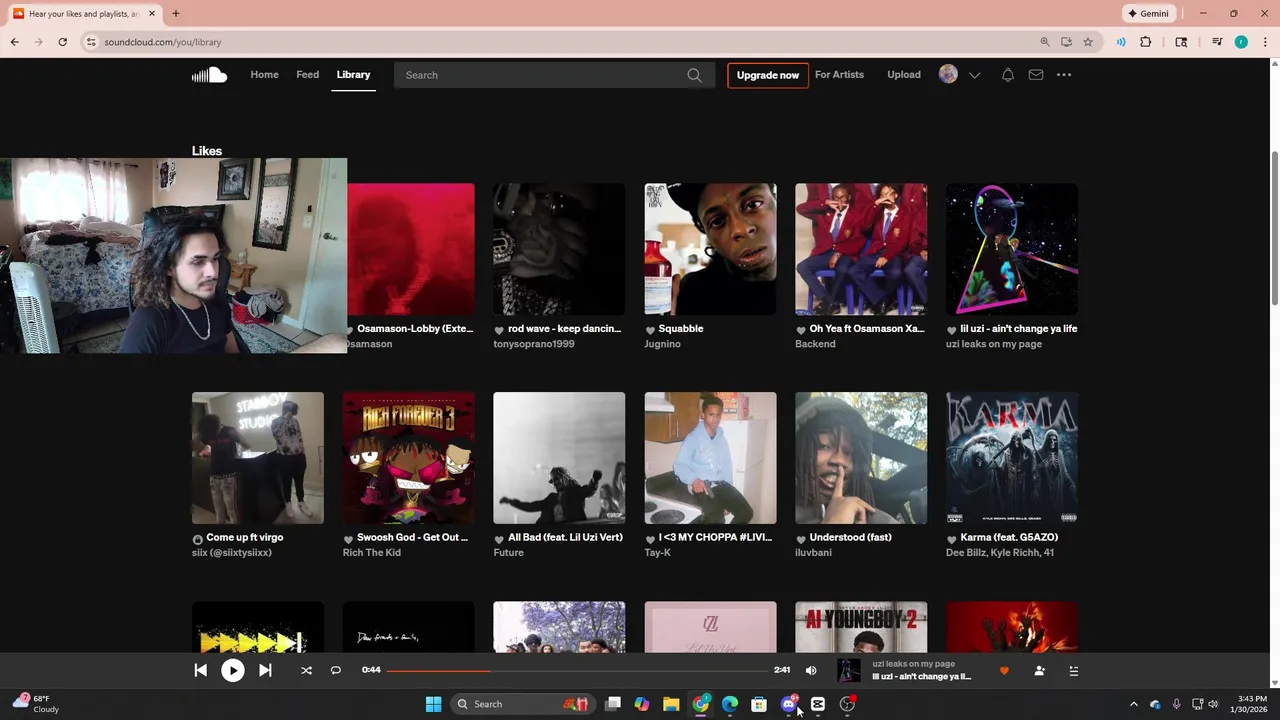The height and width of the screenshot is (720, 1280).
Task: Toggle like heart on All Bad track
Action: coord(499,538)
